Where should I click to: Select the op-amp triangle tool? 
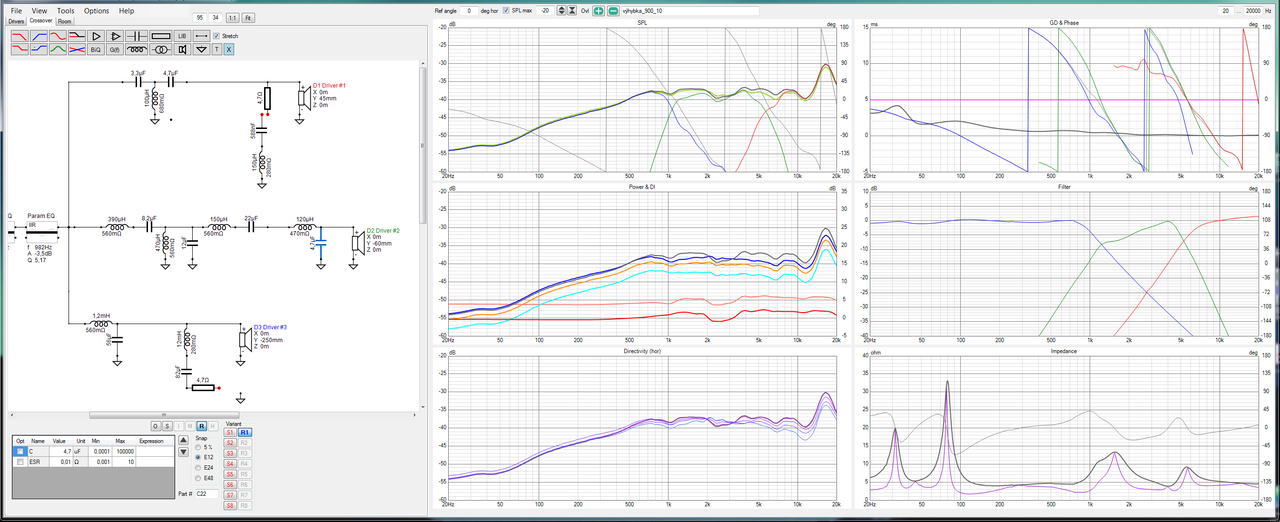115,36
